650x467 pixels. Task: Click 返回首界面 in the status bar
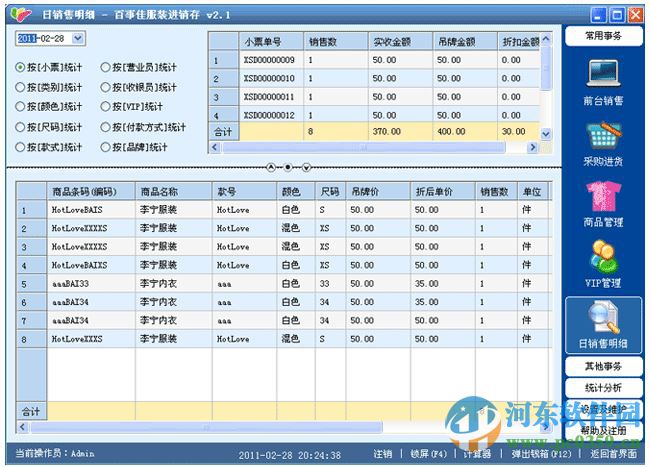coord(614,454)
